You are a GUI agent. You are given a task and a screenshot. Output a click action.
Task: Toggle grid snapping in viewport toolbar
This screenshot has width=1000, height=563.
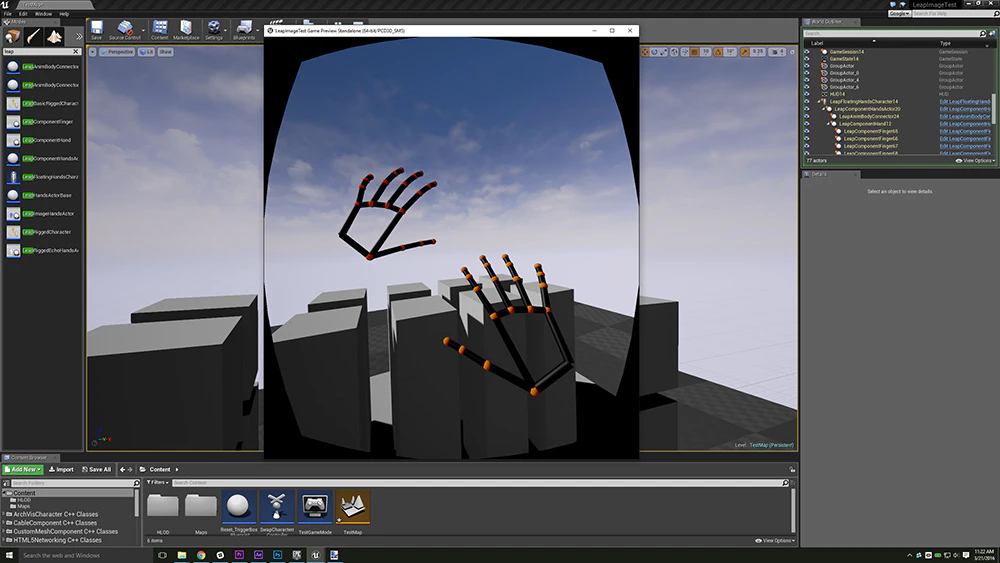click(695, 52)
